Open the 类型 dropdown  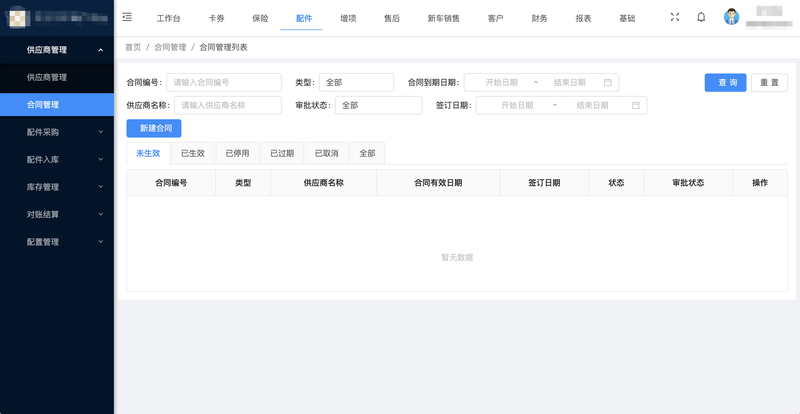356,83
